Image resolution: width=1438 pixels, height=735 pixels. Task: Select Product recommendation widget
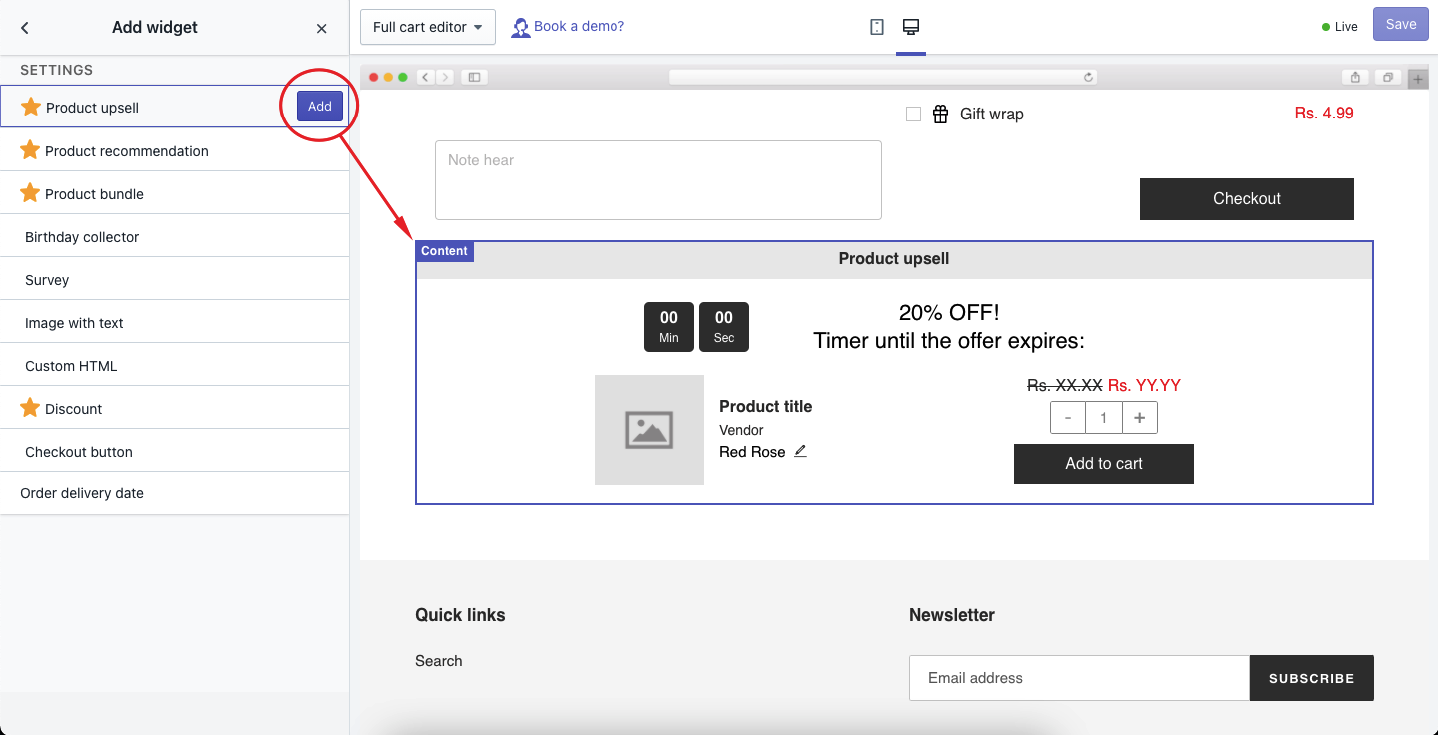pos(175,150)
